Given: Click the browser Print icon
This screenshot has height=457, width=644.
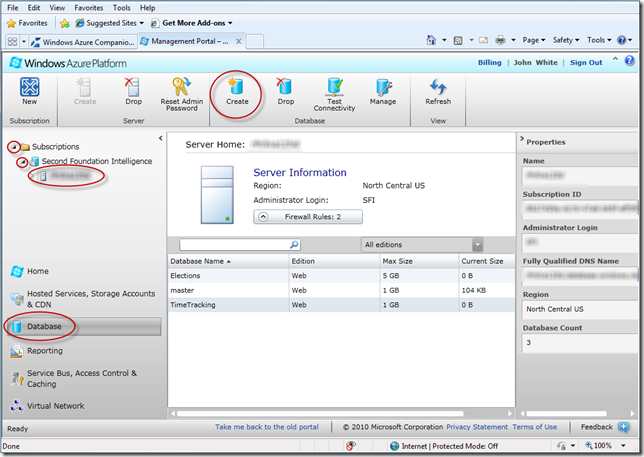Looking at the screenshot, I should (x=500, y=40).
